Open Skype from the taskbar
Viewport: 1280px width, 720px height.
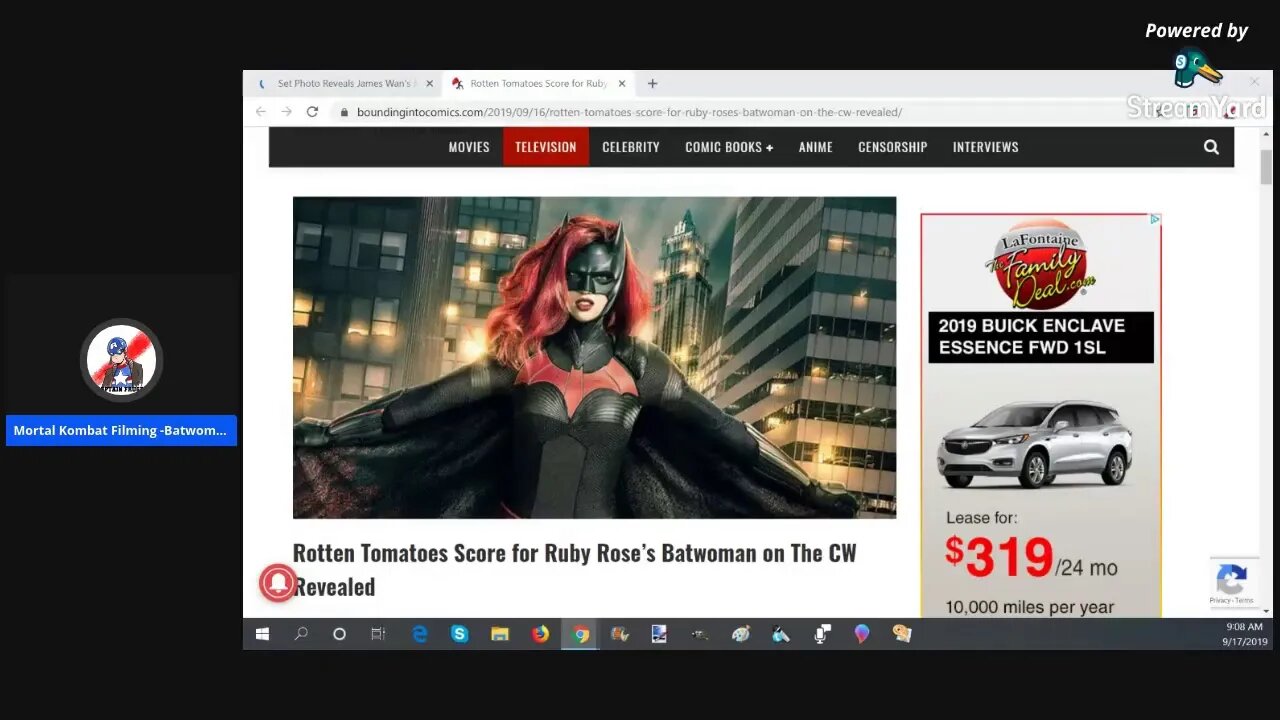(x=459, y=634)
